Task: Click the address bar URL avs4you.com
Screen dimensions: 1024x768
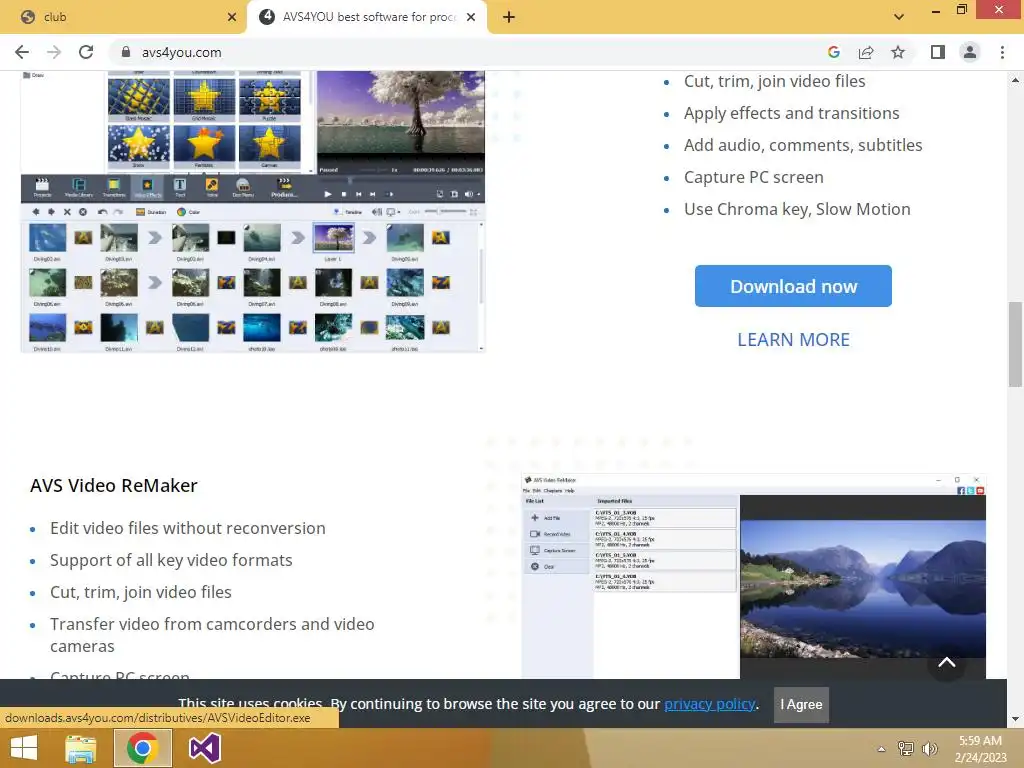Action: 182,52
